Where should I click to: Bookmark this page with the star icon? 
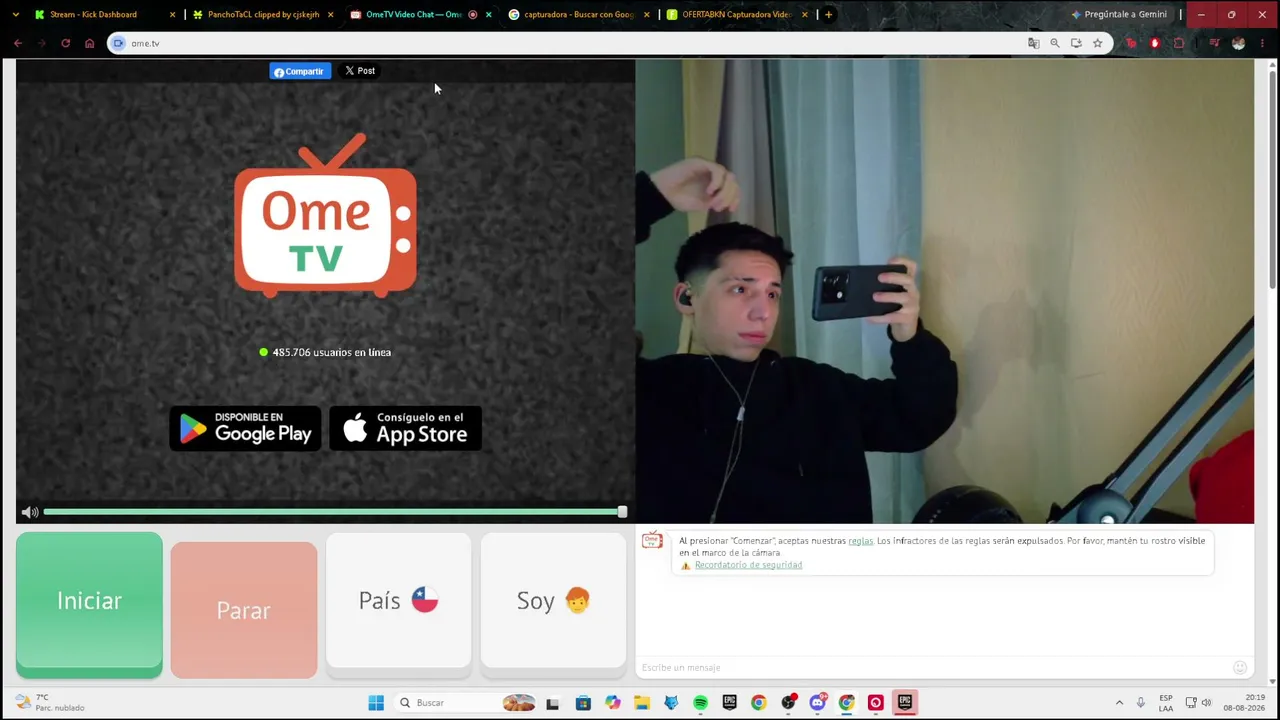pos(1097,43)
